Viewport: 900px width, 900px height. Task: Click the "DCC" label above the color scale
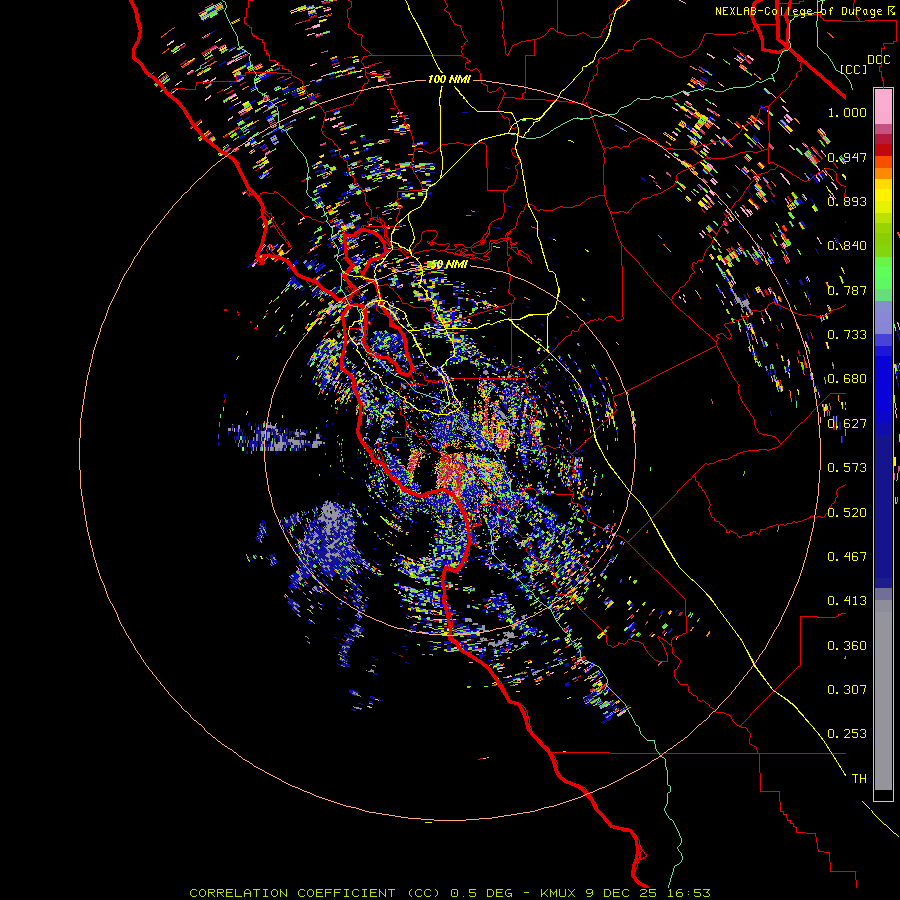(878, 60)
